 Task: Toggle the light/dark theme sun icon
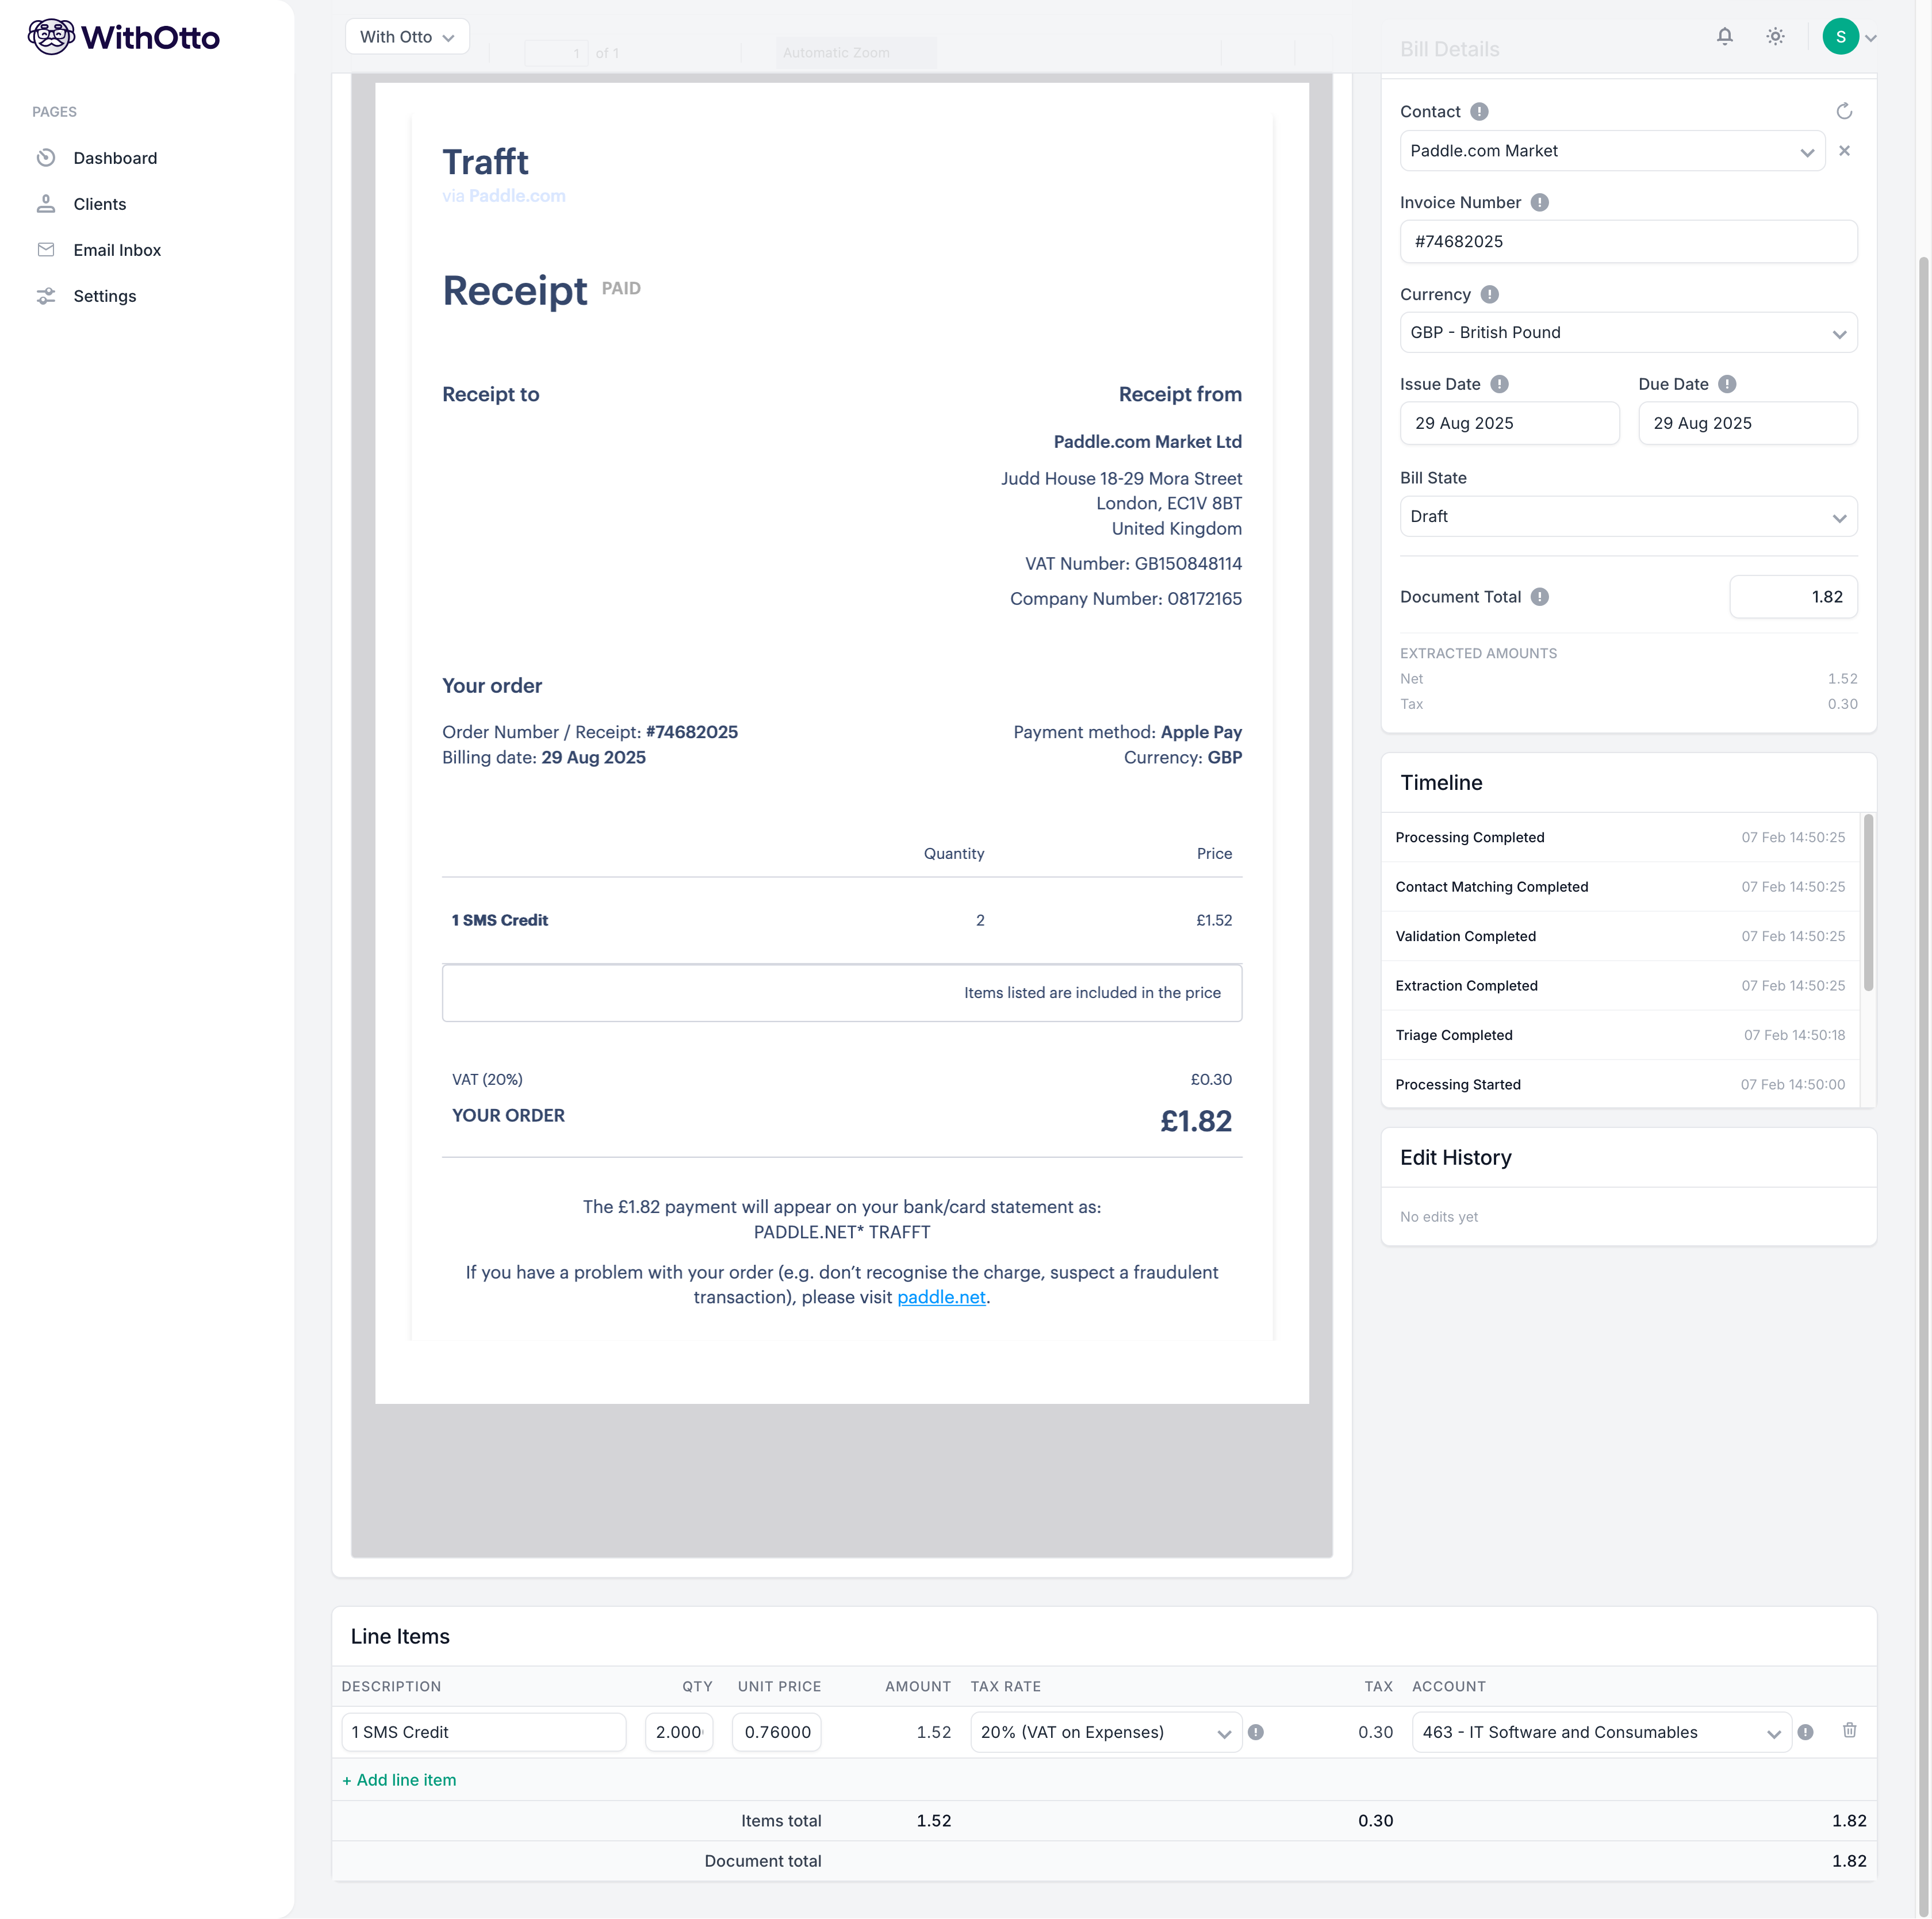point(1775,37)
